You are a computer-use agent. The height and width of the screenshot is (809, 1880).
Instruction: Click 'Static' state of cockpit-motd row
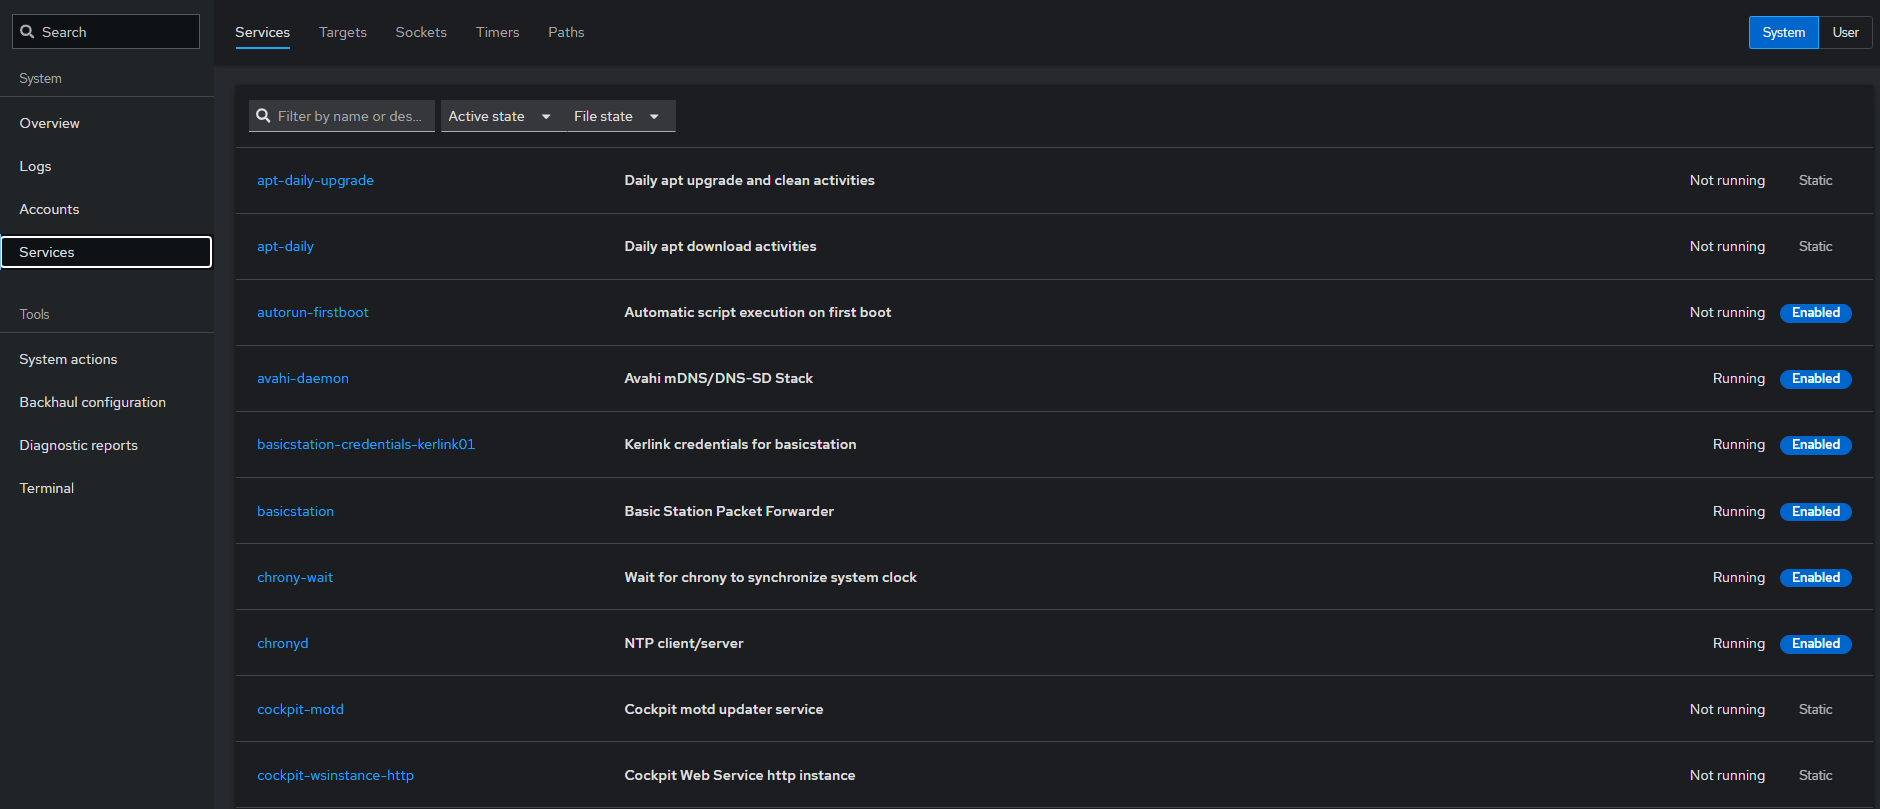[1815, 709]
